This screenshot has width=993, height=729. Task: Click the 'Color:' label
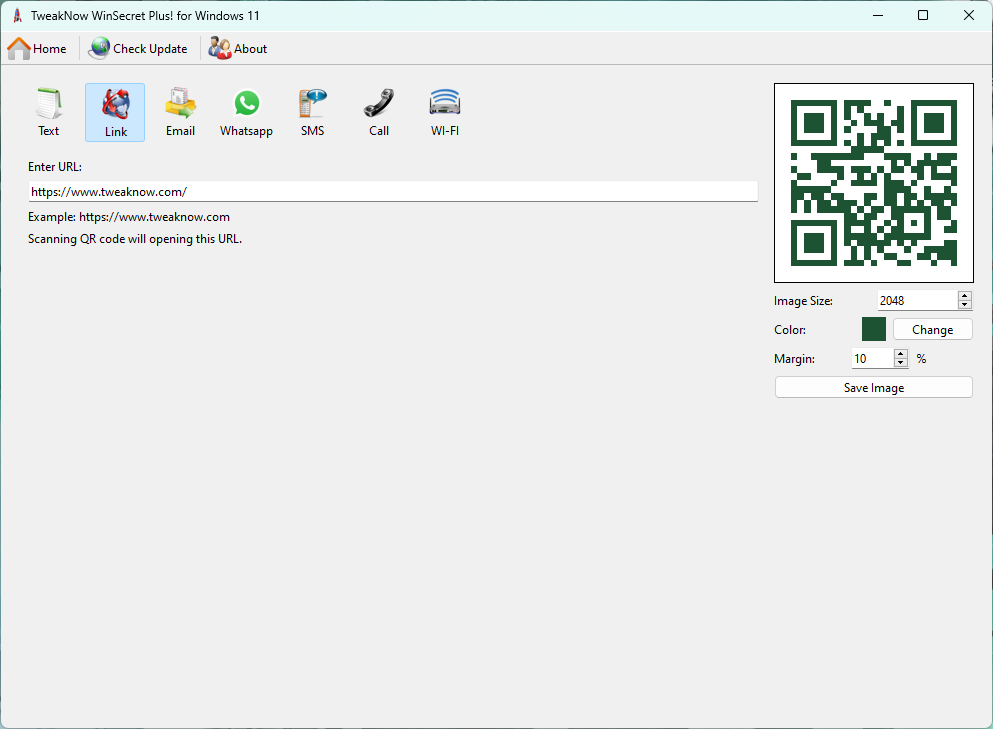(x=790, y=330)
